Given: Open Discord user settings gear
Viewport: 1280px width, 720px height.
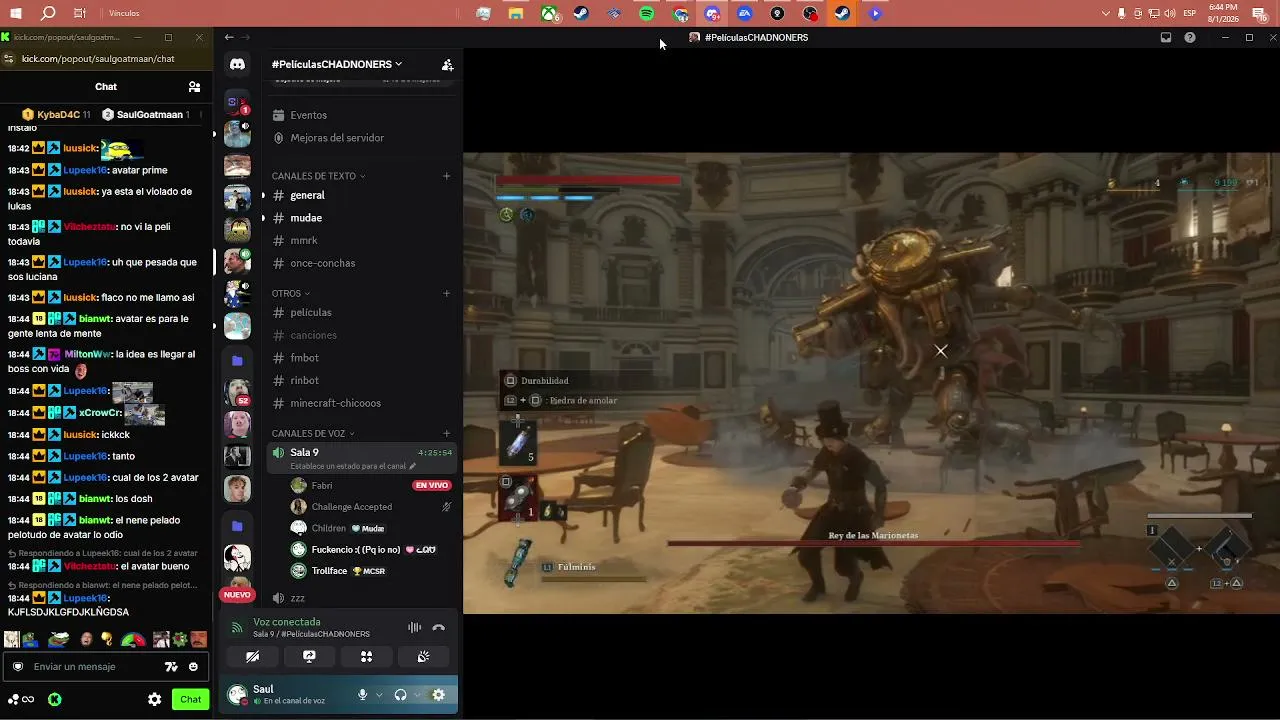Looking at the screenshot, I should click(438, 695).
